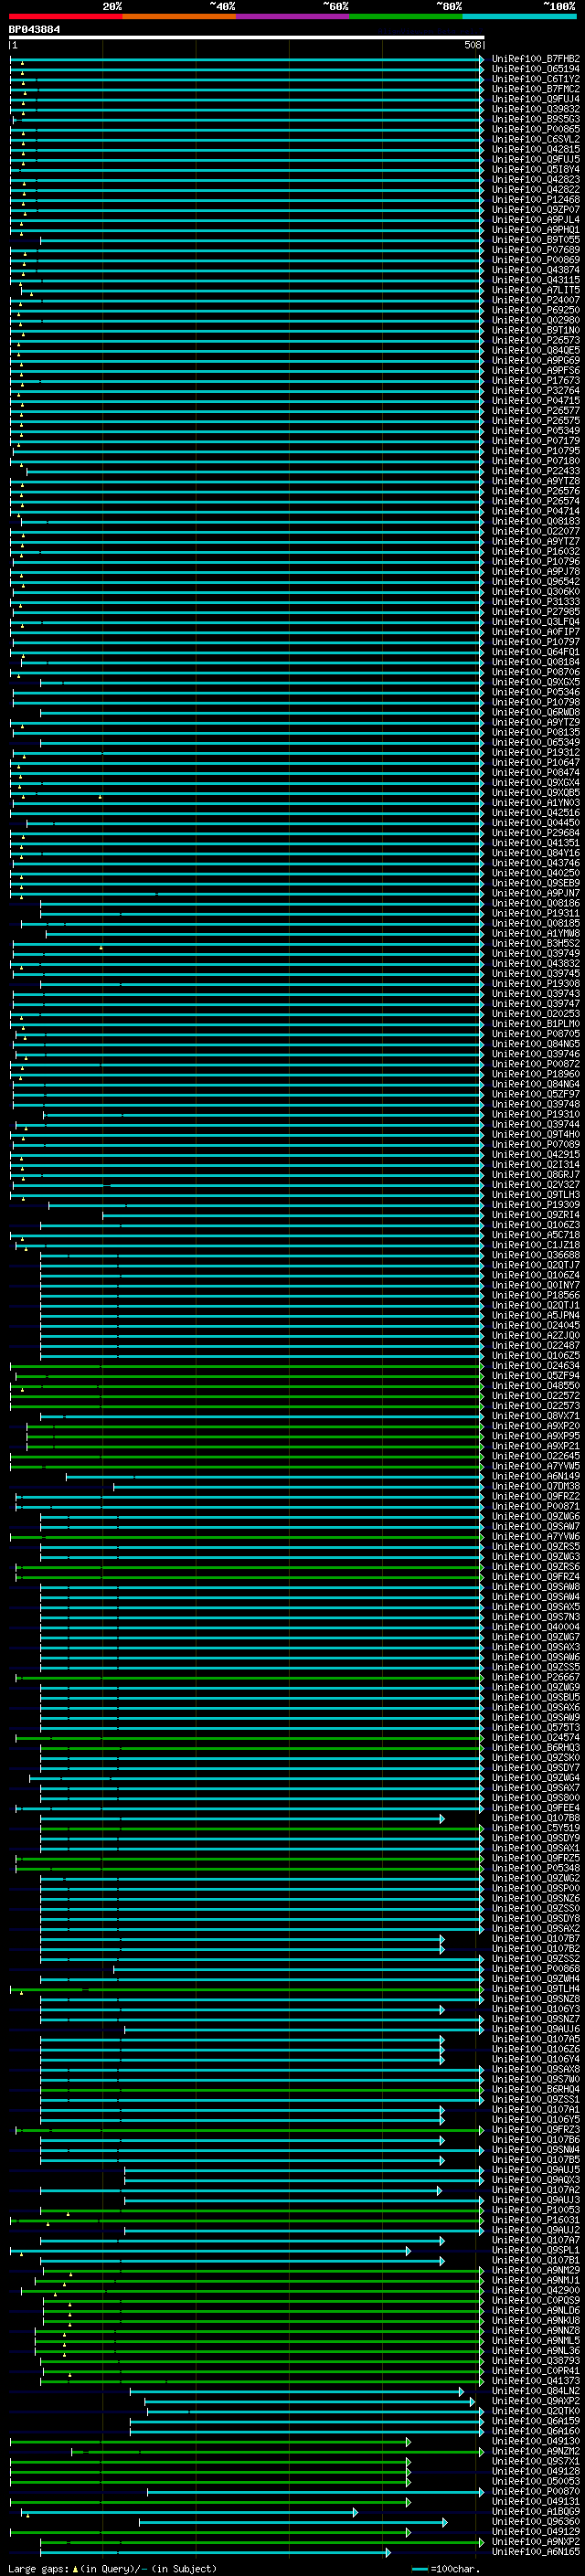Click the UniRef100_B9S563 label
The image size is (585, 2576).
pyautogui.click(x=535, y=119)
